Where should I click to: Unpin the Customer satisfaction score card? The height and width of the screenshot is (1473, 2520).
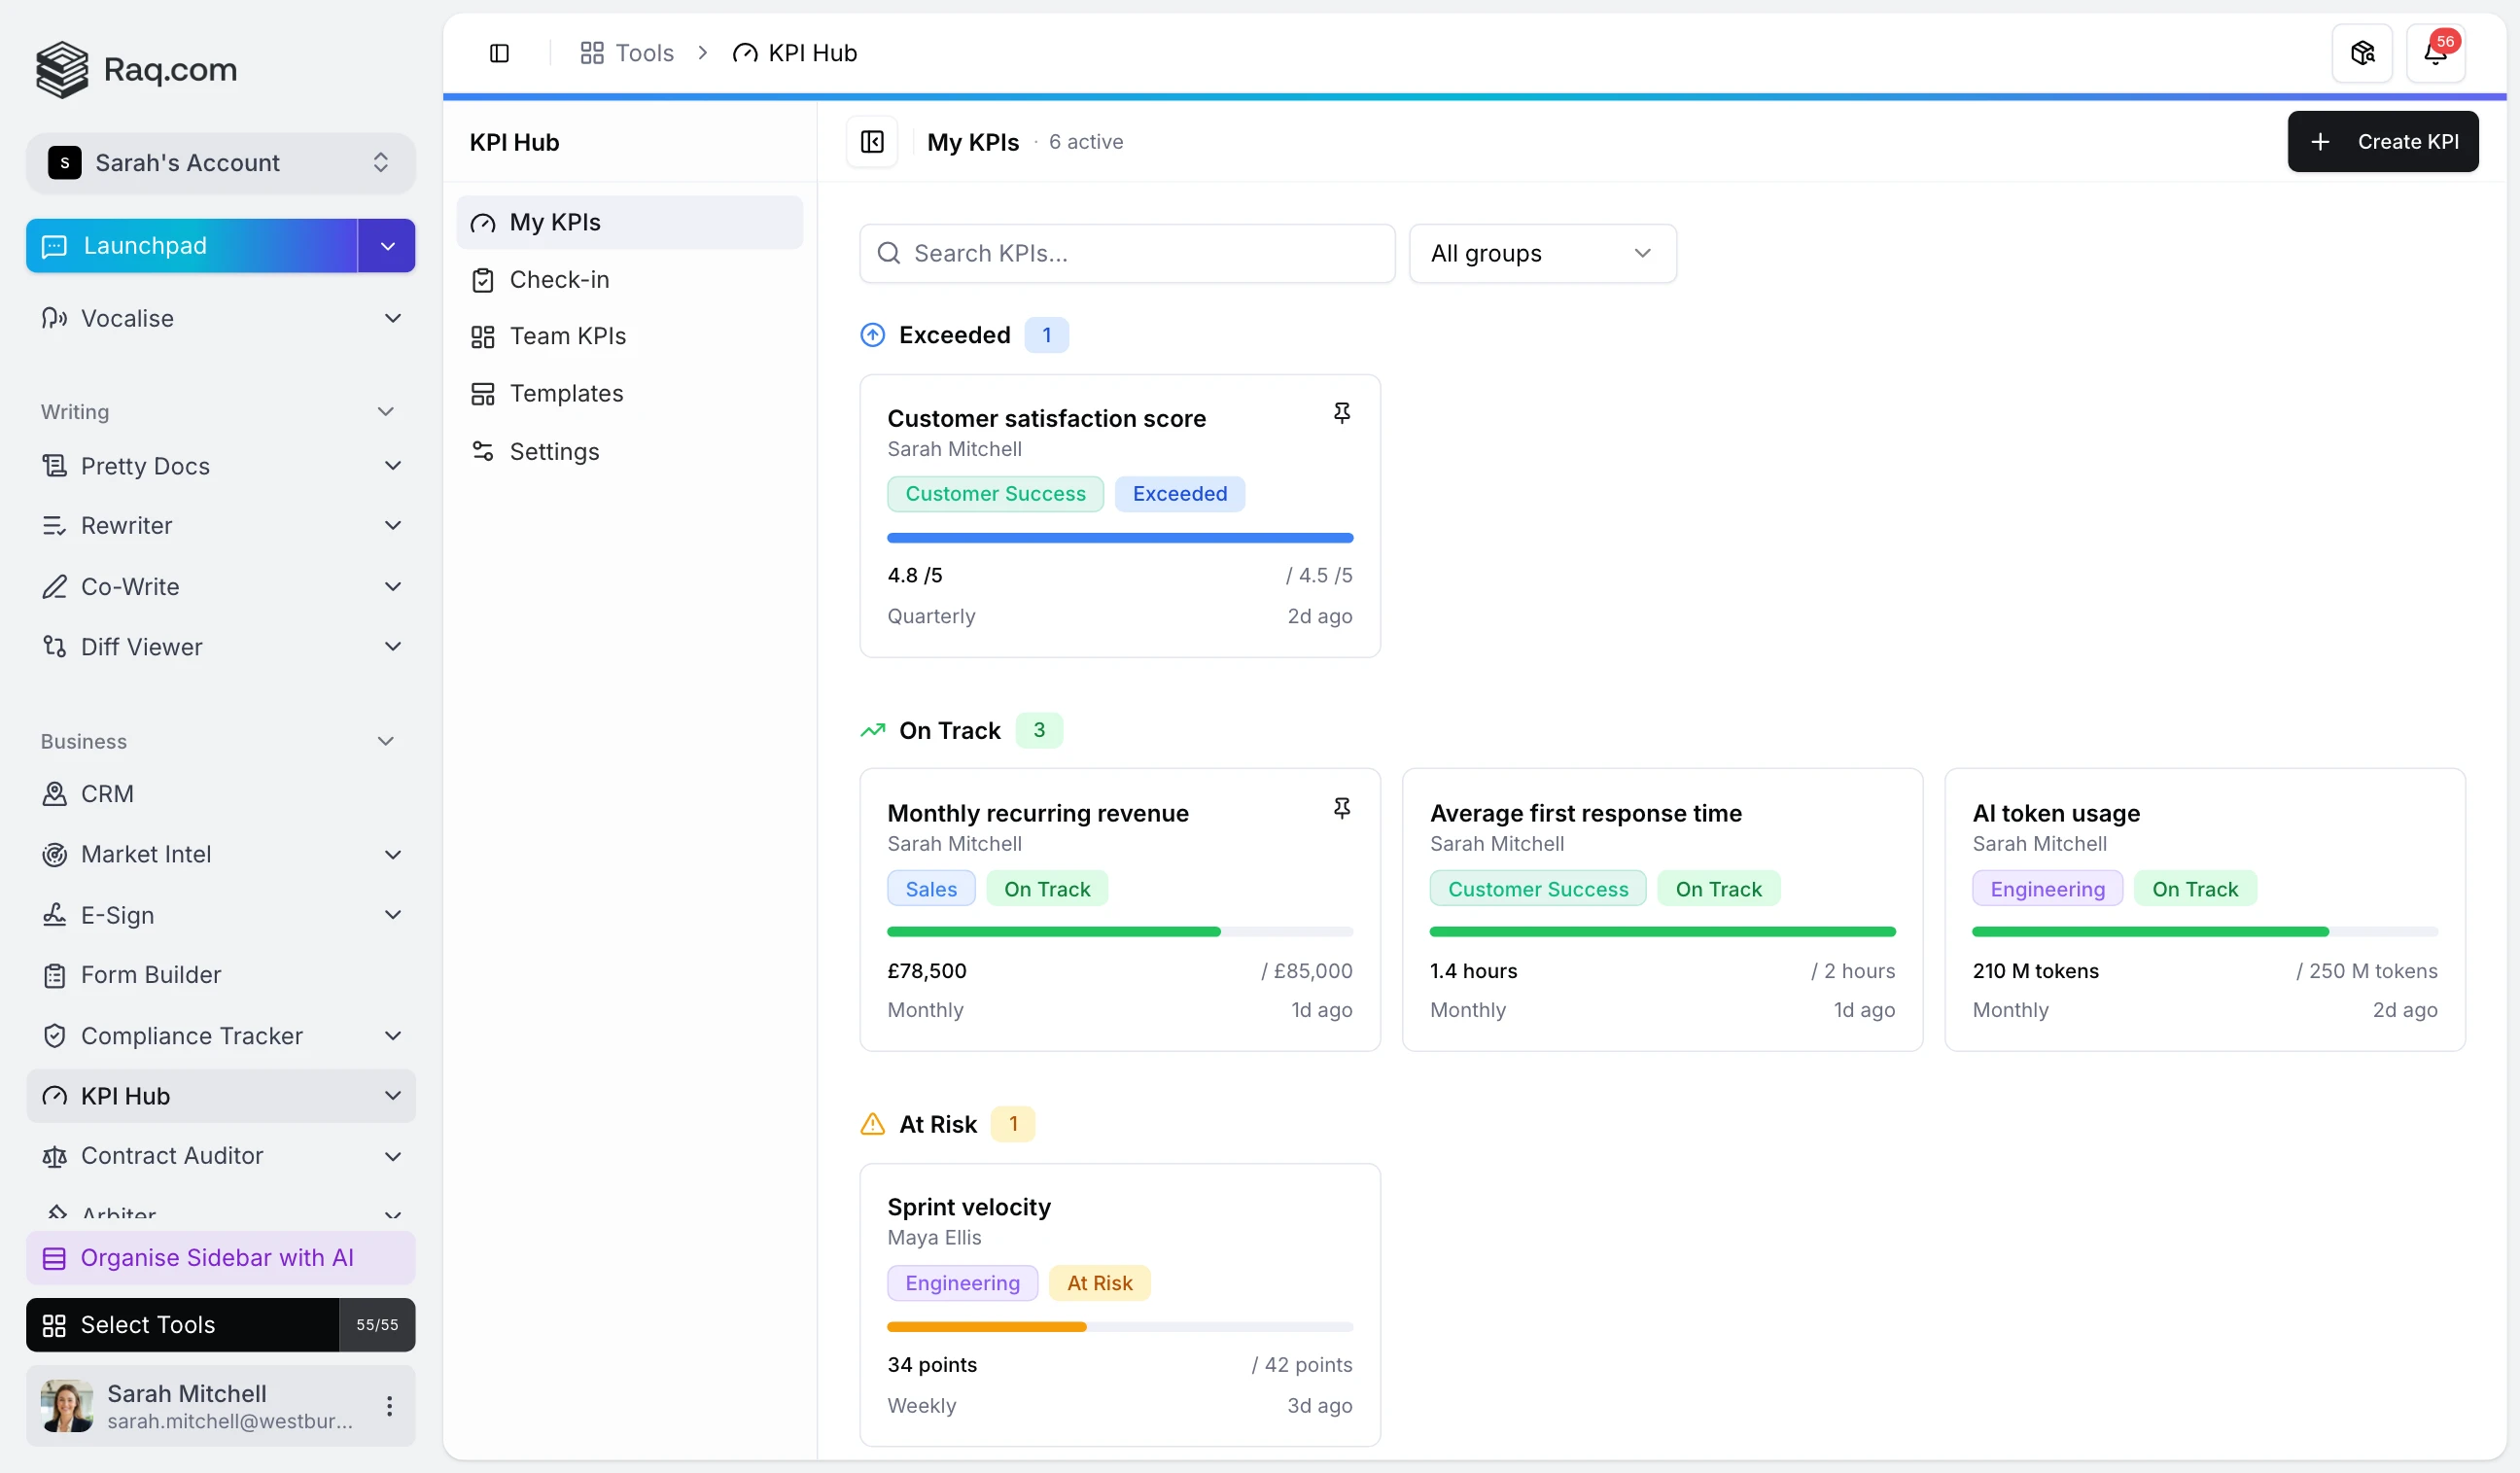click(x=1342, y=412)
